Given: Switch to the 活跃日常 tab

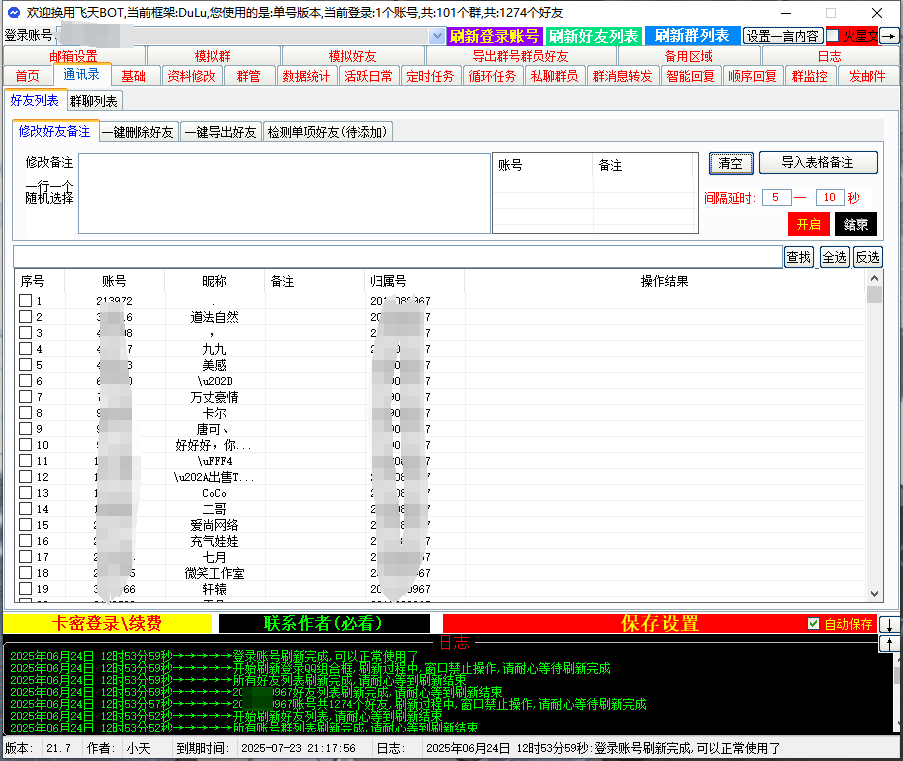Looking at the screenshot, I should [x=369, y=76].
